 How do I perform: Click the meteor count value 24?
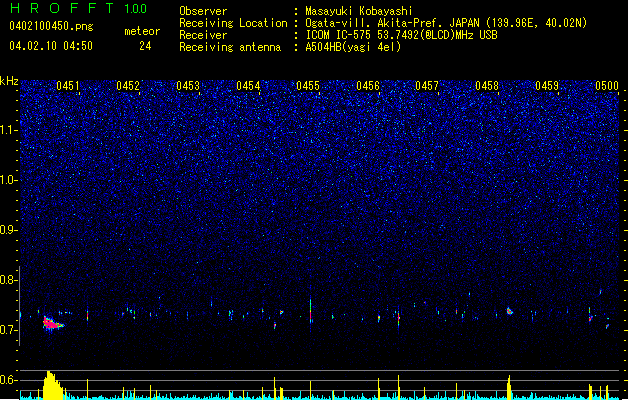[145, 46]
